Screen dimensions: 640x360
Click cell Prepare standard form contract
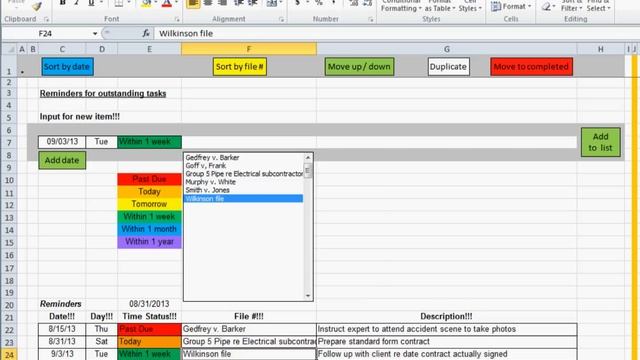(447, 342)
